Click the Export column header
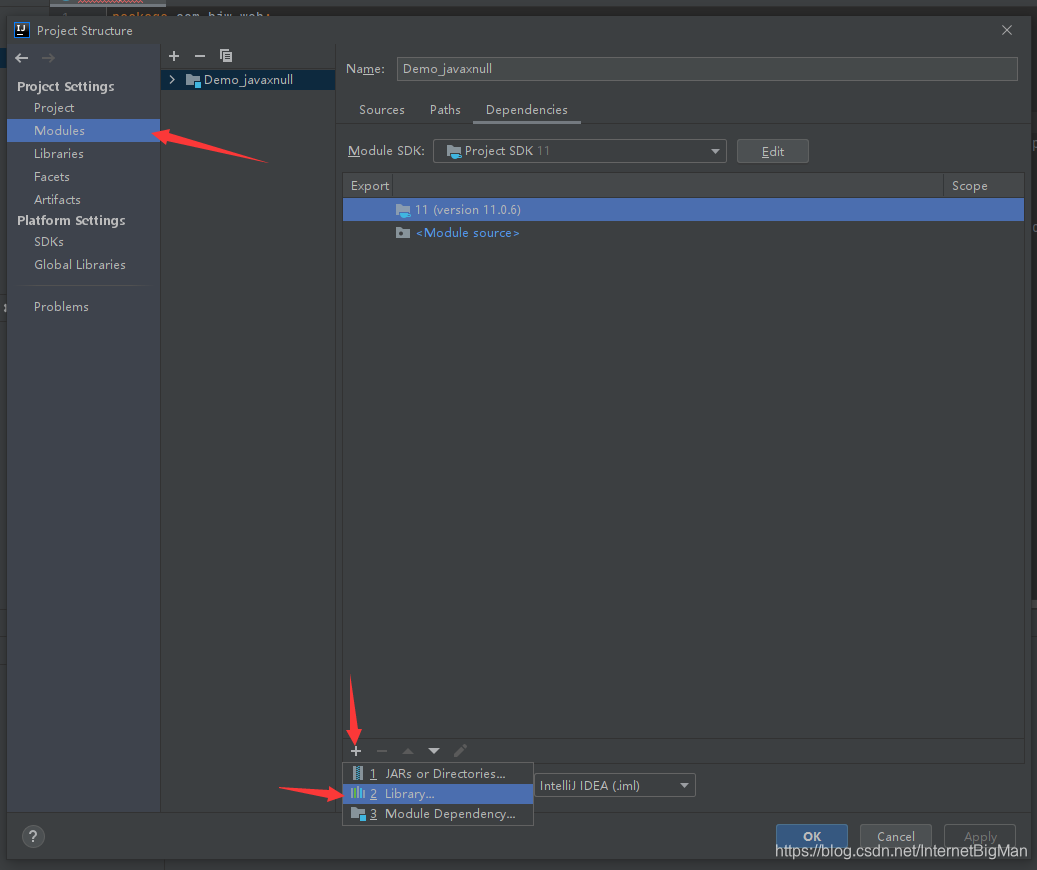This screenshot has width=1037, height=870. point(370,186)
